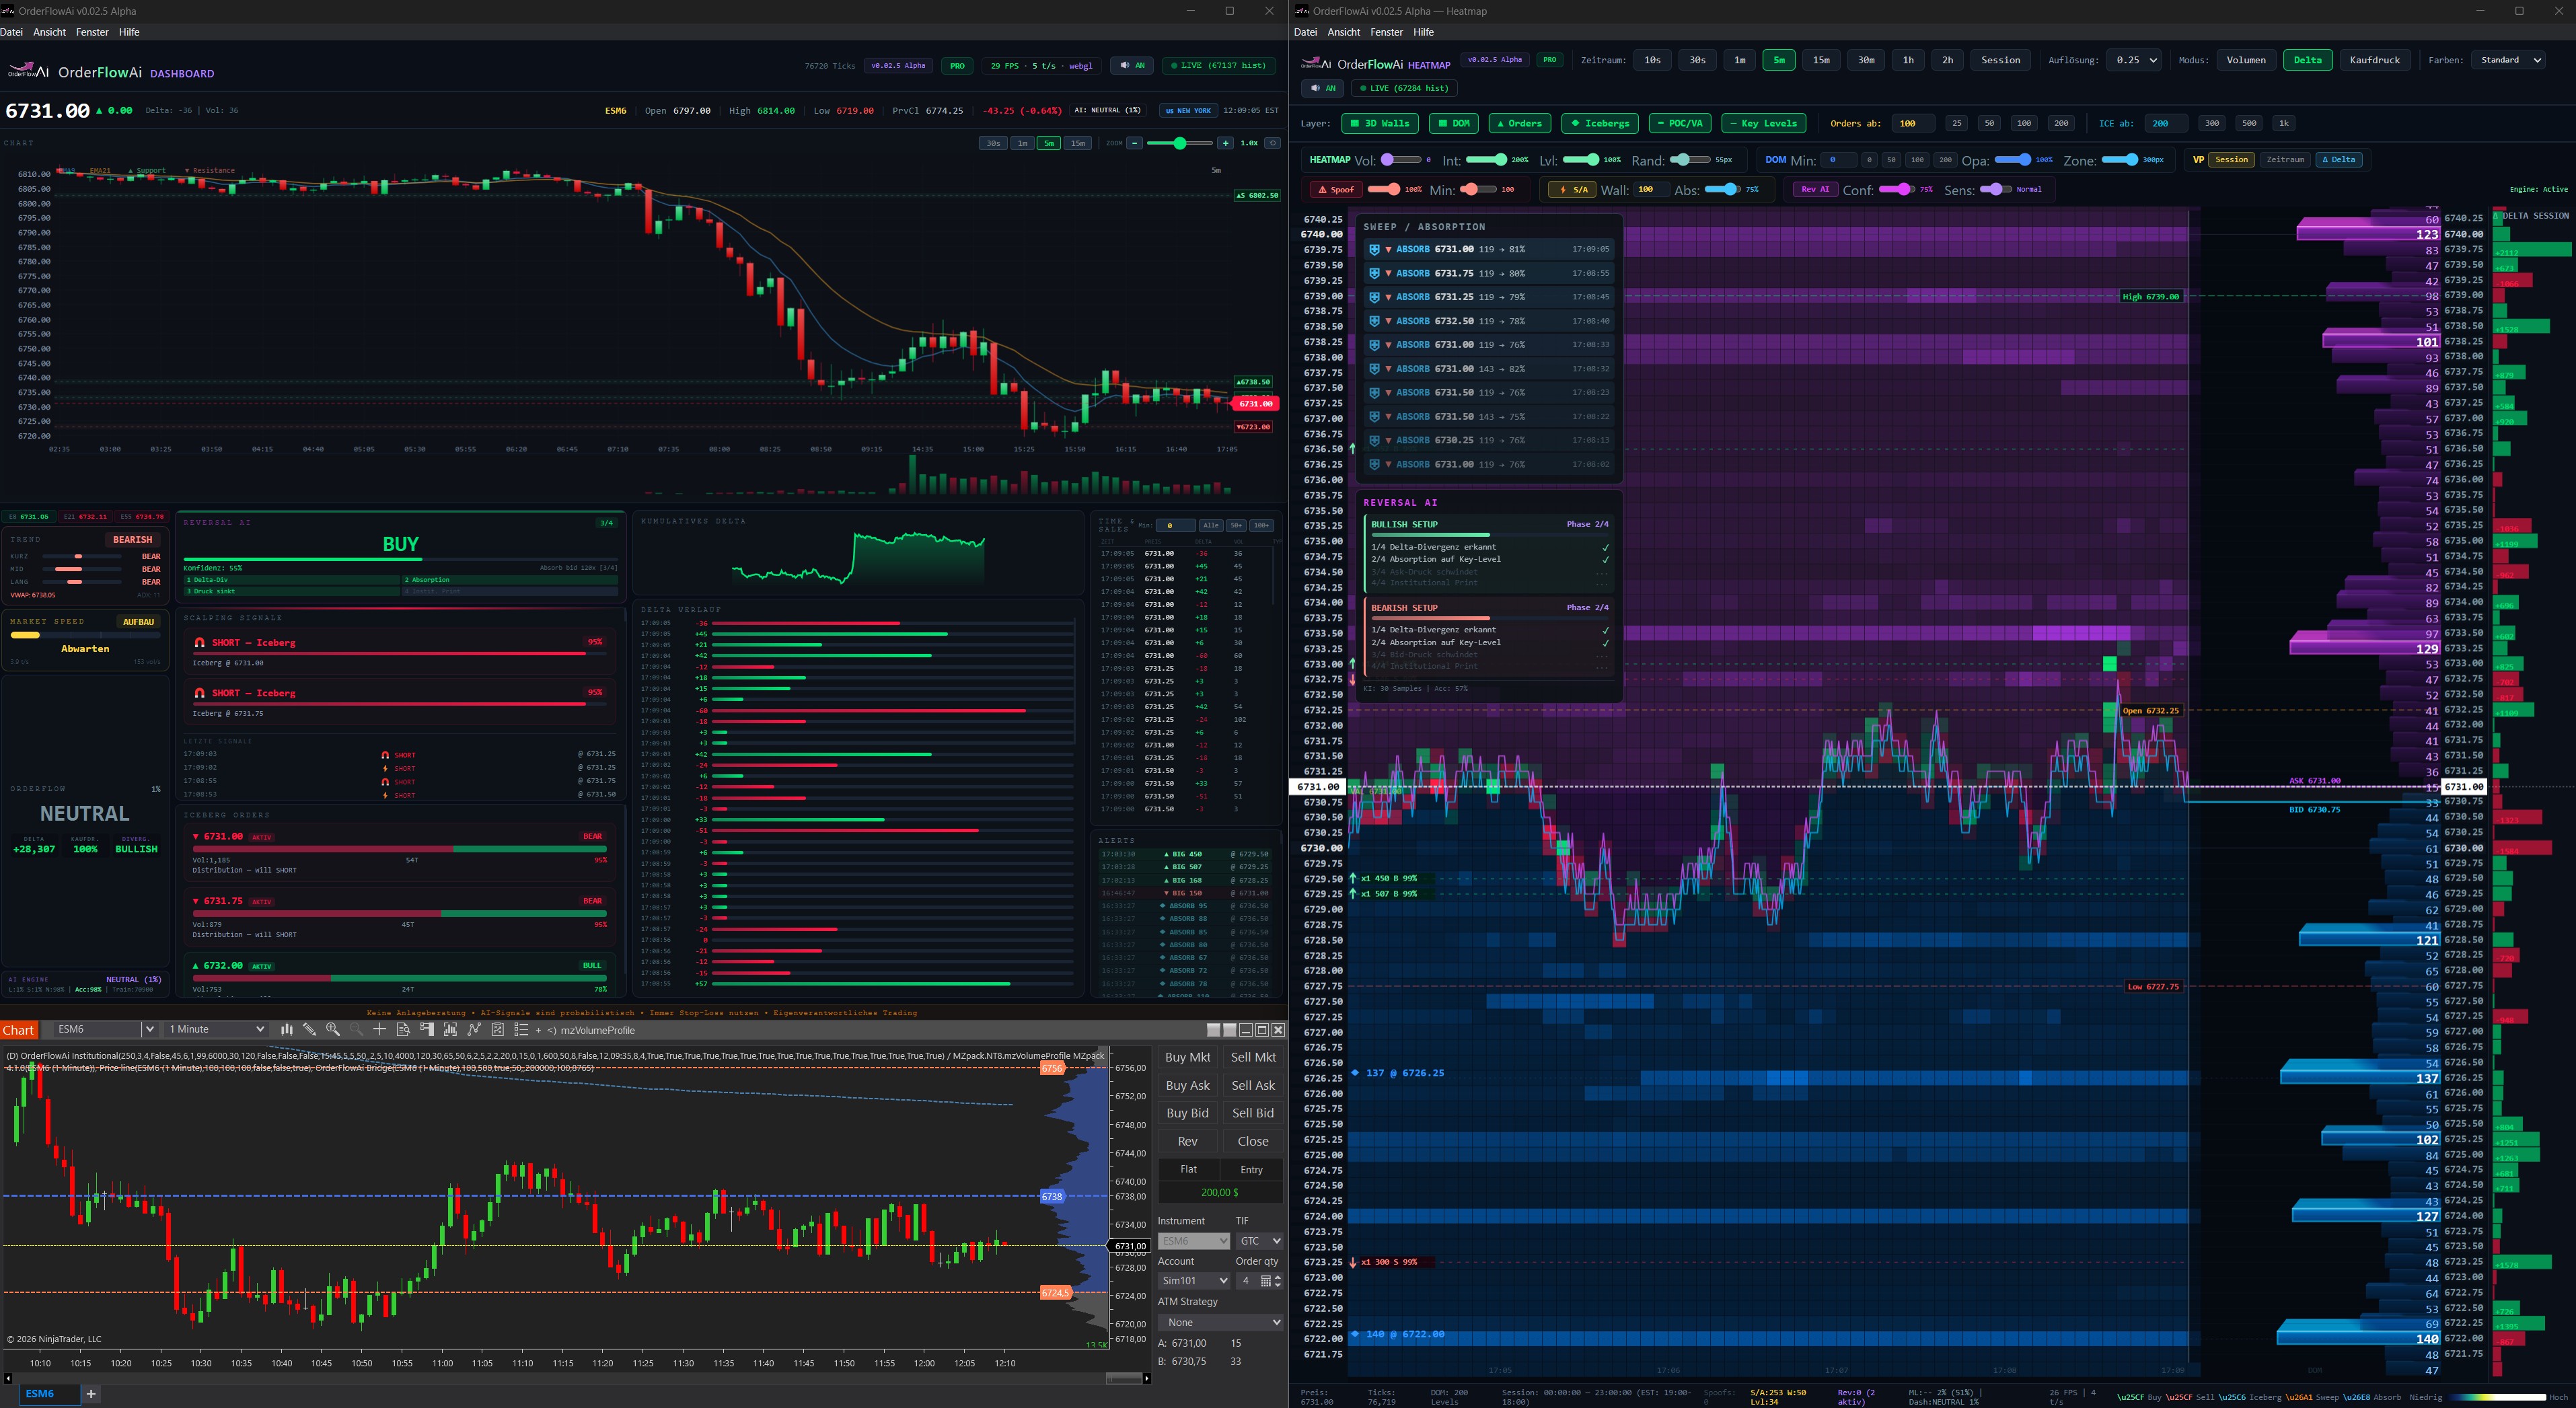Image resolution: width=2576 pixels, height=1408 pixels.
Task: Click the list icon in chart toolbar
Action: pos(521,1030)
